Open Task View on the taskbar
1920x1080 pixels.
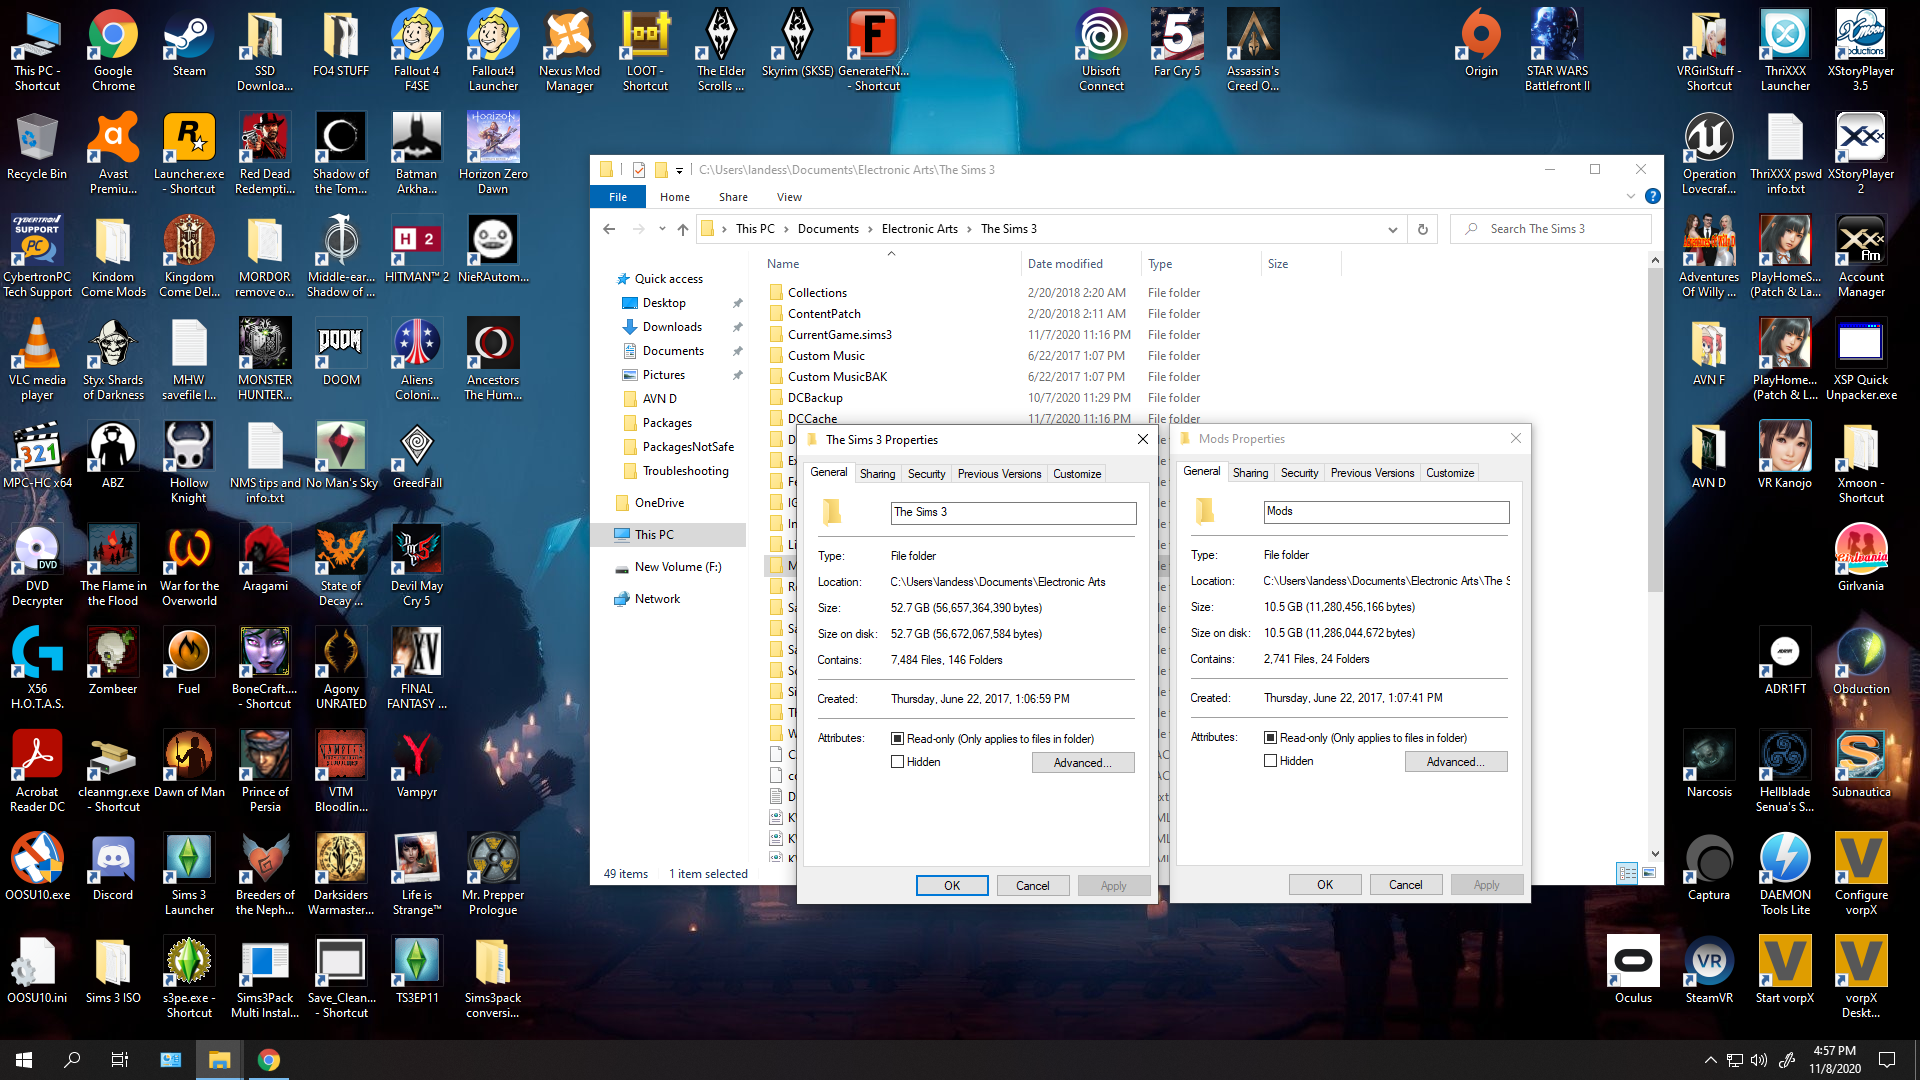point(119,1060)
